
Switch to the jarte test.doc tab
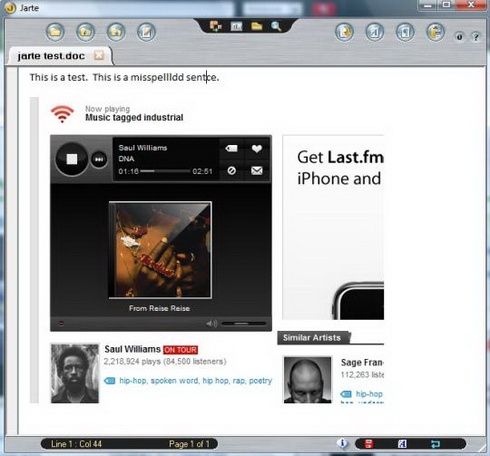[51, 56]
